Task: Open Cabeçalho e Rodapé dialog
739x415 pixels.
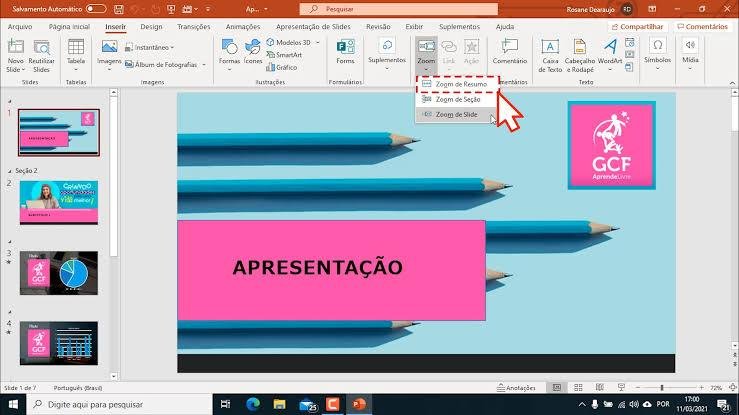Action: (580, 56)
